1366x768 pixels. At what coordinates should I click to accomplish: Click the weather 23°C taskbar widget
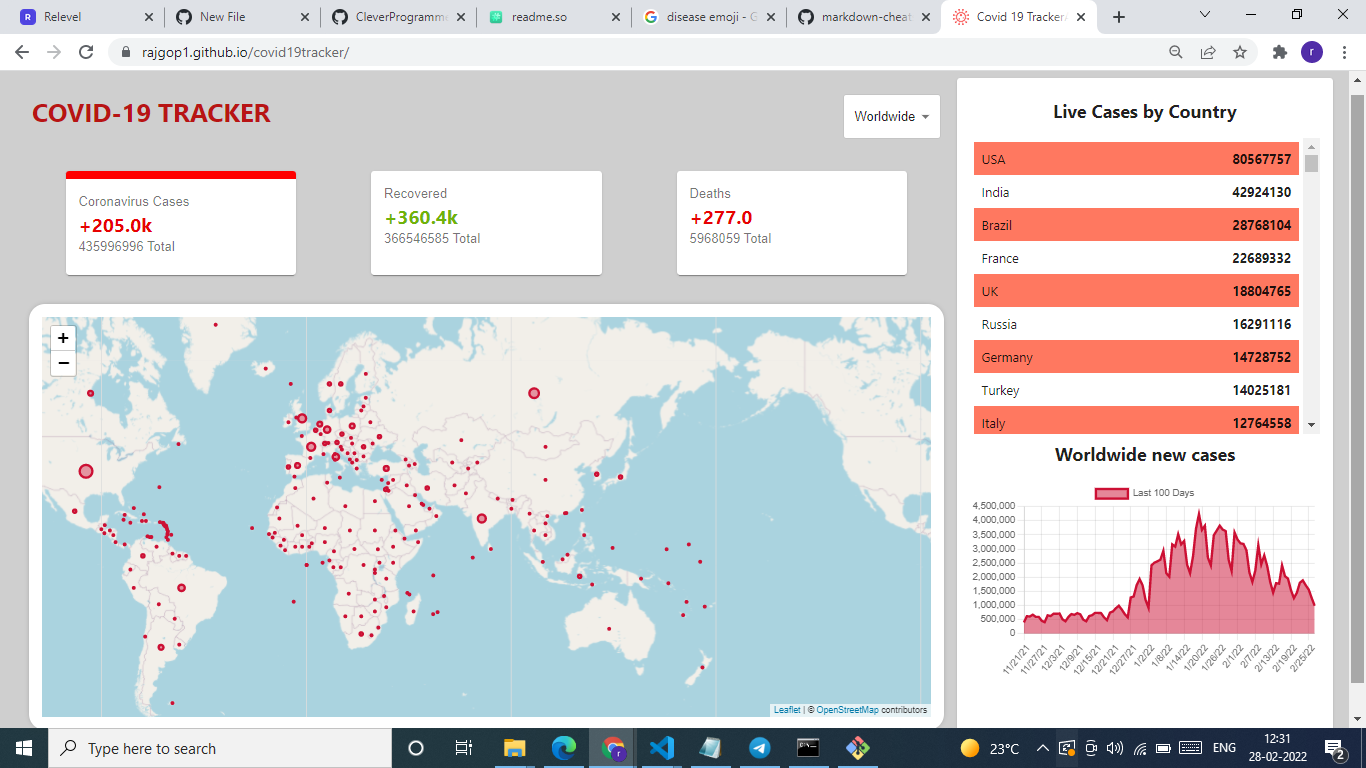tap(989, 748)
